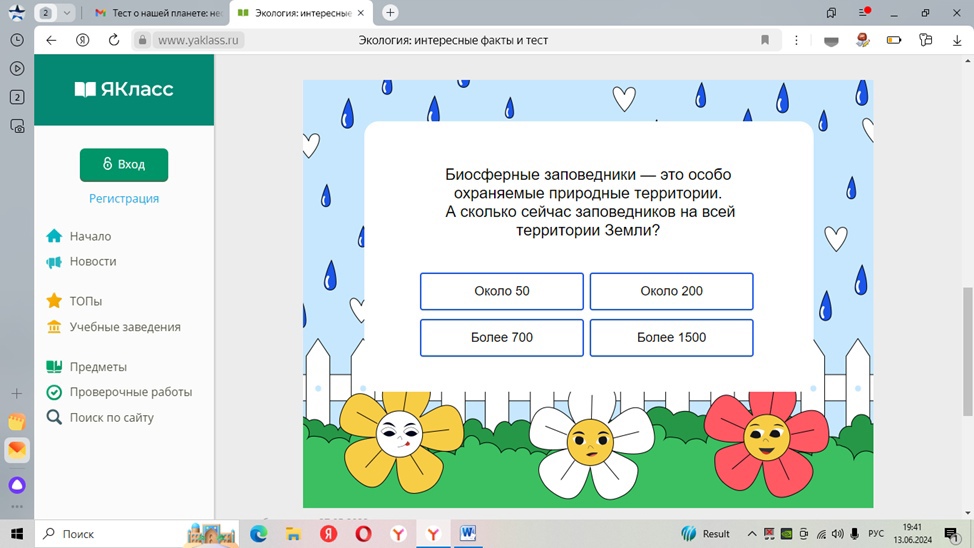This screenshot has height=548, width=974.
Task: Open Поиск по сайту in the sidebar
Action: (111, 418)
